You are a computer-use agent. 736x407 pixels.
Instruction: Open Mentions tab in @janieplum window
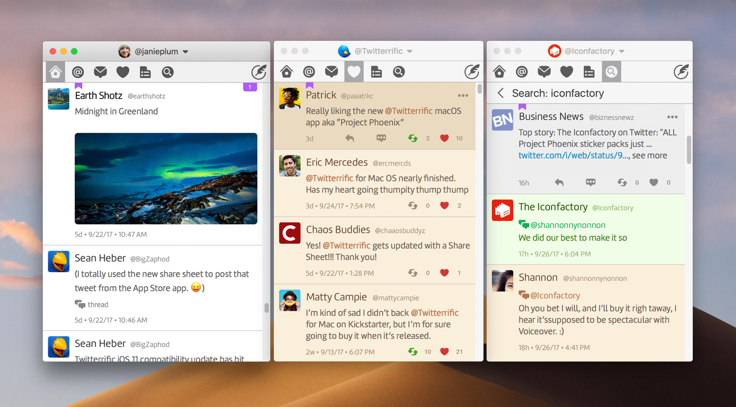(78, 72)
